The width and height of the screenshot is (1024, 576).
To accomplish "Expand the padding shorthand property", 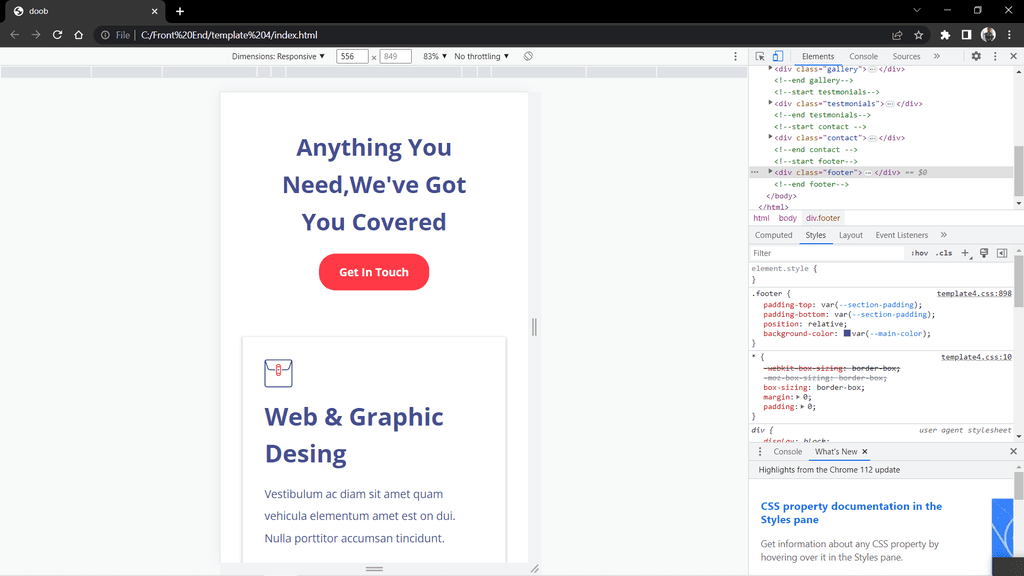I will click(x=803, y=407).
